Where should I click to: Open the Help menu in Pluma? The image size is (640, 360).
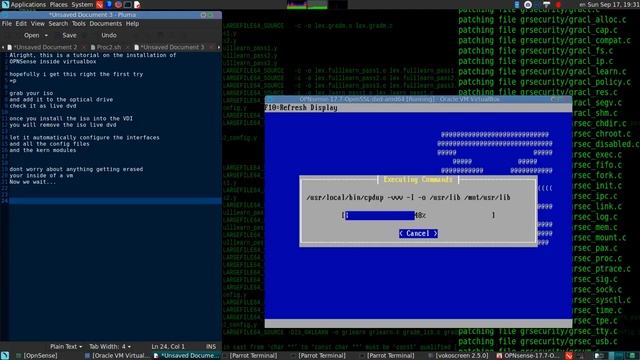132,24
